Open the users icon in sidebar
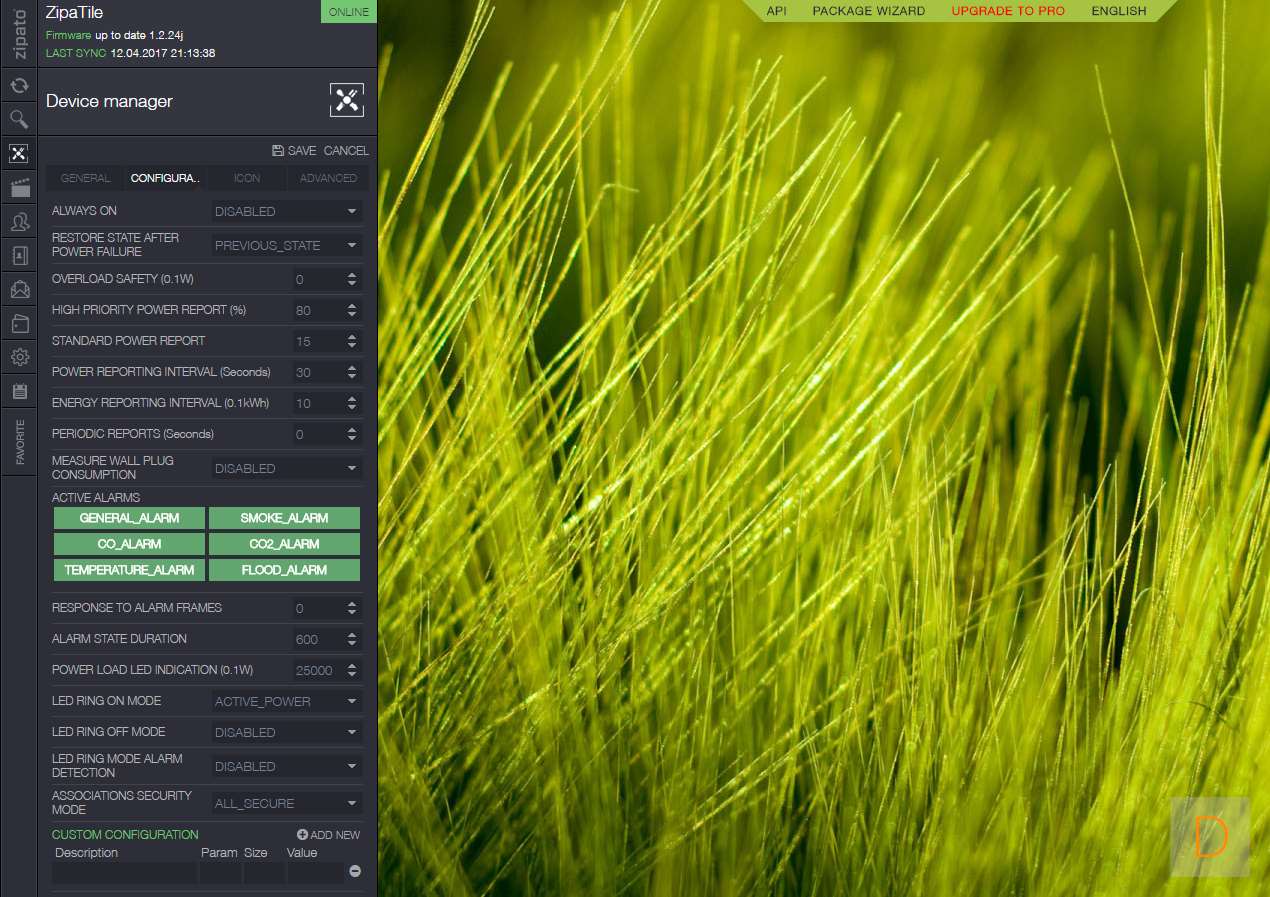This screenshot has width=1270, height=897. pyautogui.click(x=19, y=221)
